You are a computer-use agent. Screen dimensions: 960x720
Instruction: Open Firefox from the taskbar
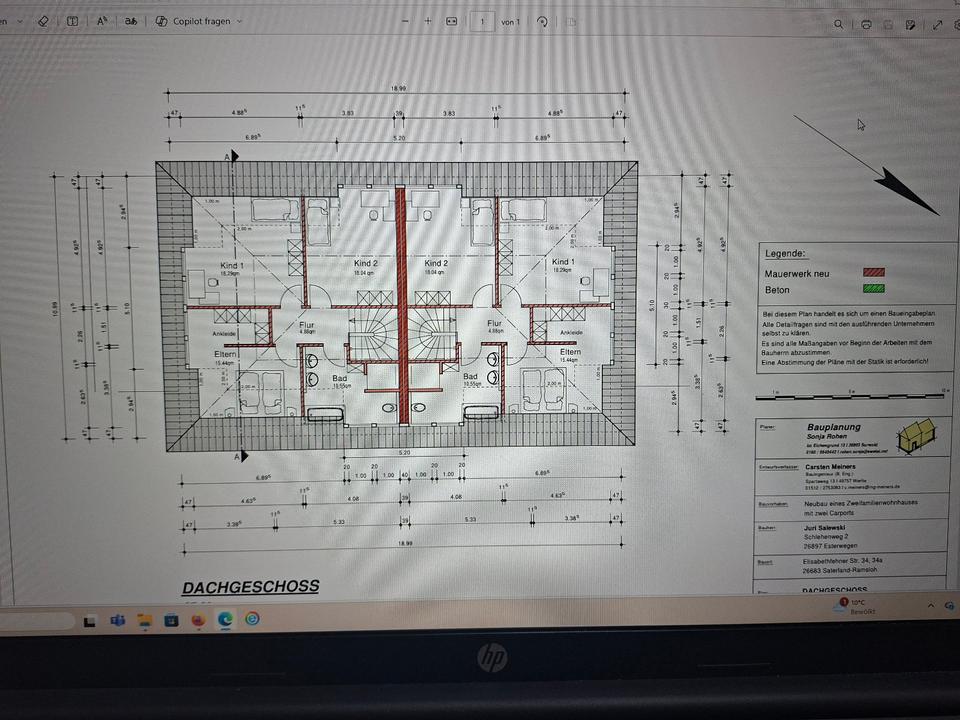click(198, 620)
